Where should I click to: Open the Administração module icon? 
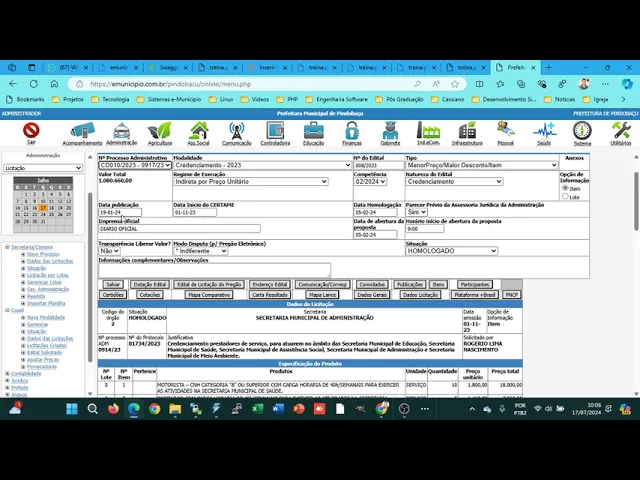point(122,131)
